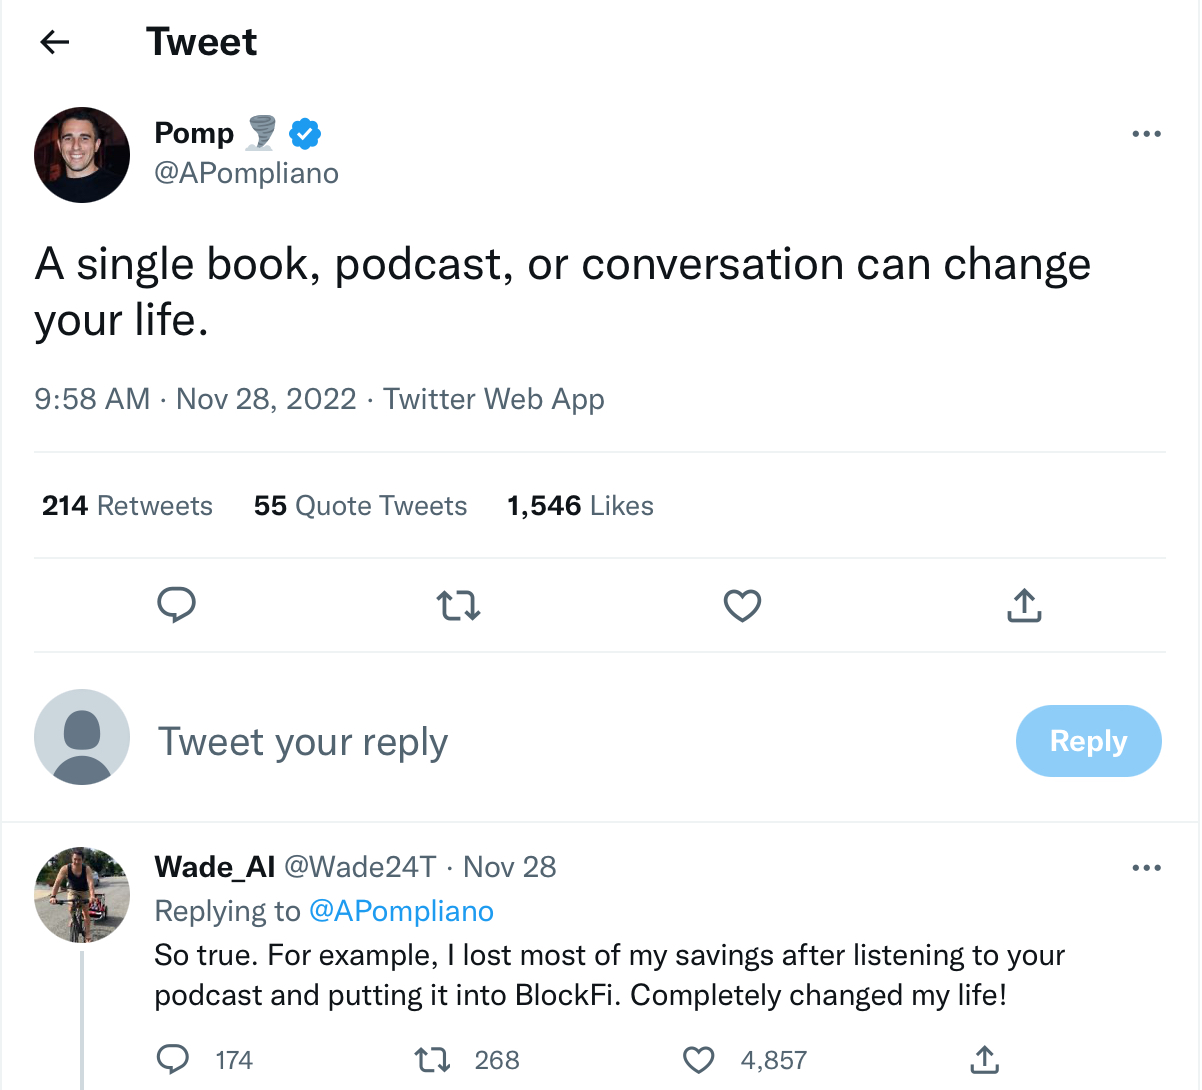Open the @APompliano handle under Pomp's name
This screenshot has width=1202, height=1090.
(246, 173)
